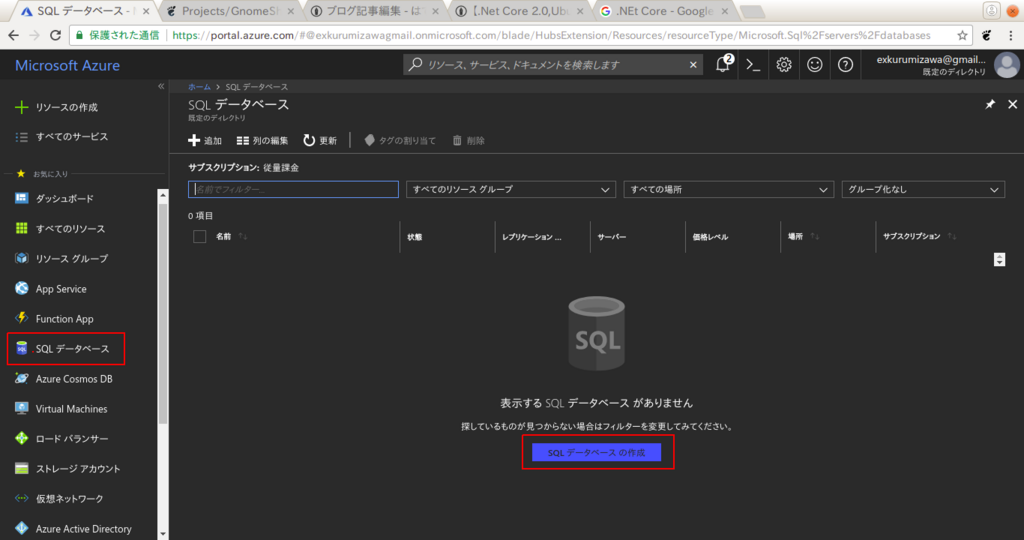This screenshot has width=1024, height=540.
Task: Bookmark page with the star icon
Action: 962,35
